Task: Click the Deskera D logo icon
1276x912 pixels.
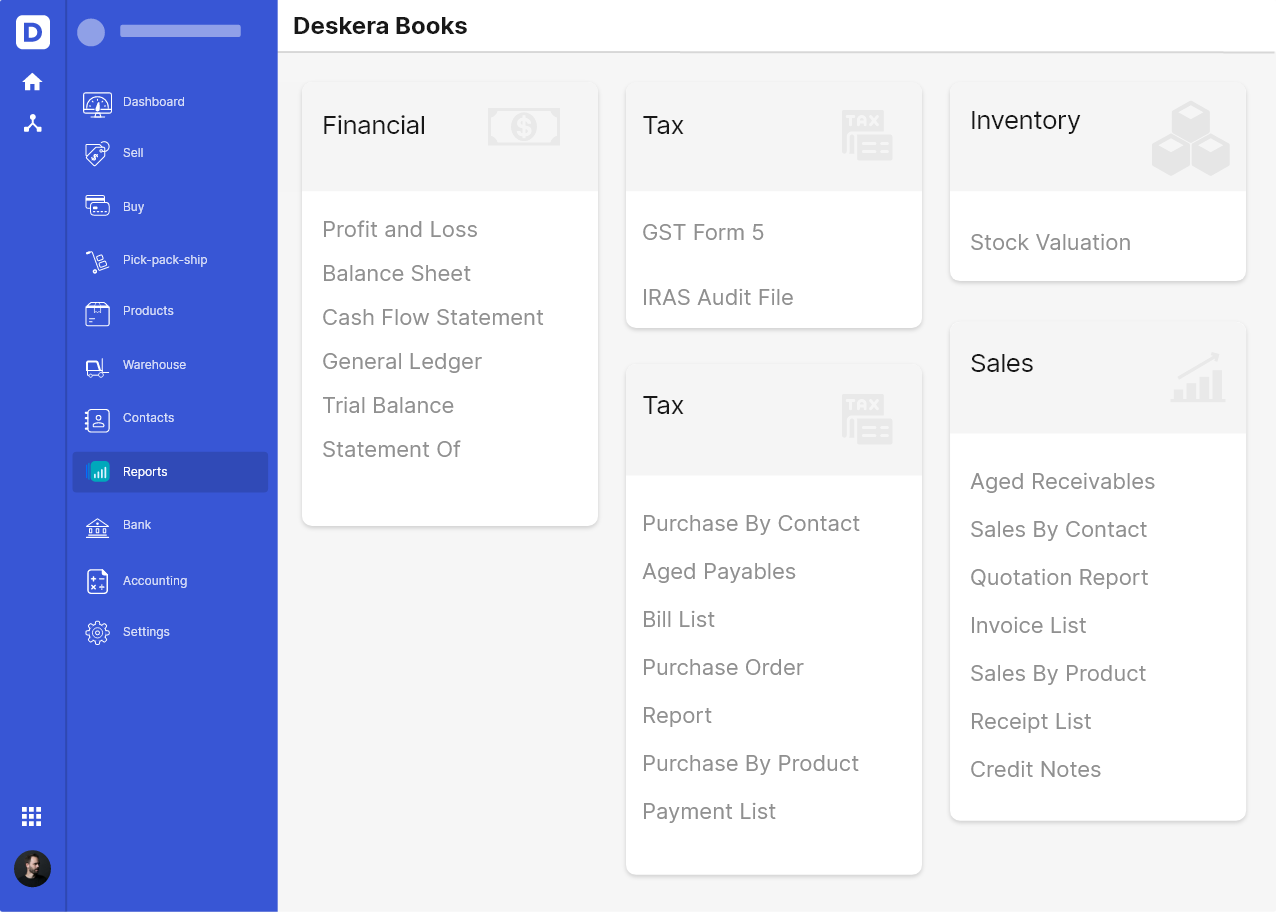Action: (x=33, y=32)
